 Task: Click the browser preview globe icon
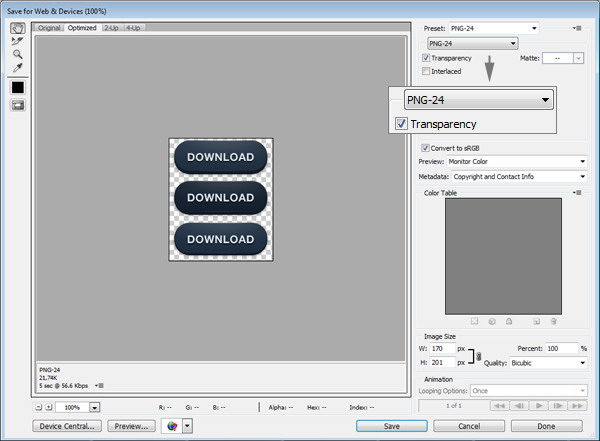[172, 426]
